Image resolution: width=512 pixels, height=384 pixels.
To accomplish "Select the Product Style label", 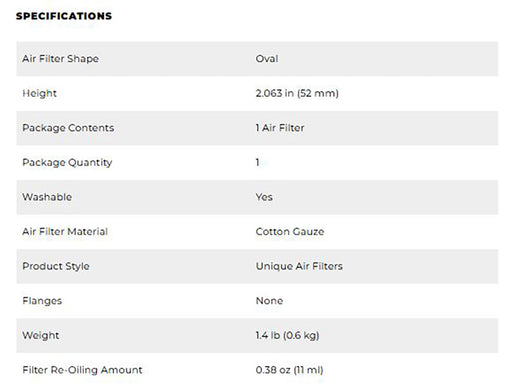I will (x=56, y=266).
